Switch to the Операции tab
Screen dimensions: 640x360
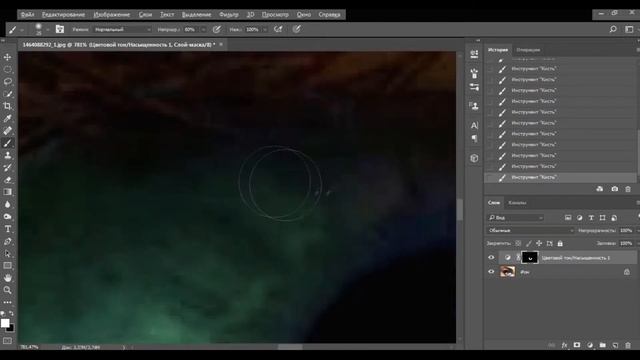tap(528, 50)
